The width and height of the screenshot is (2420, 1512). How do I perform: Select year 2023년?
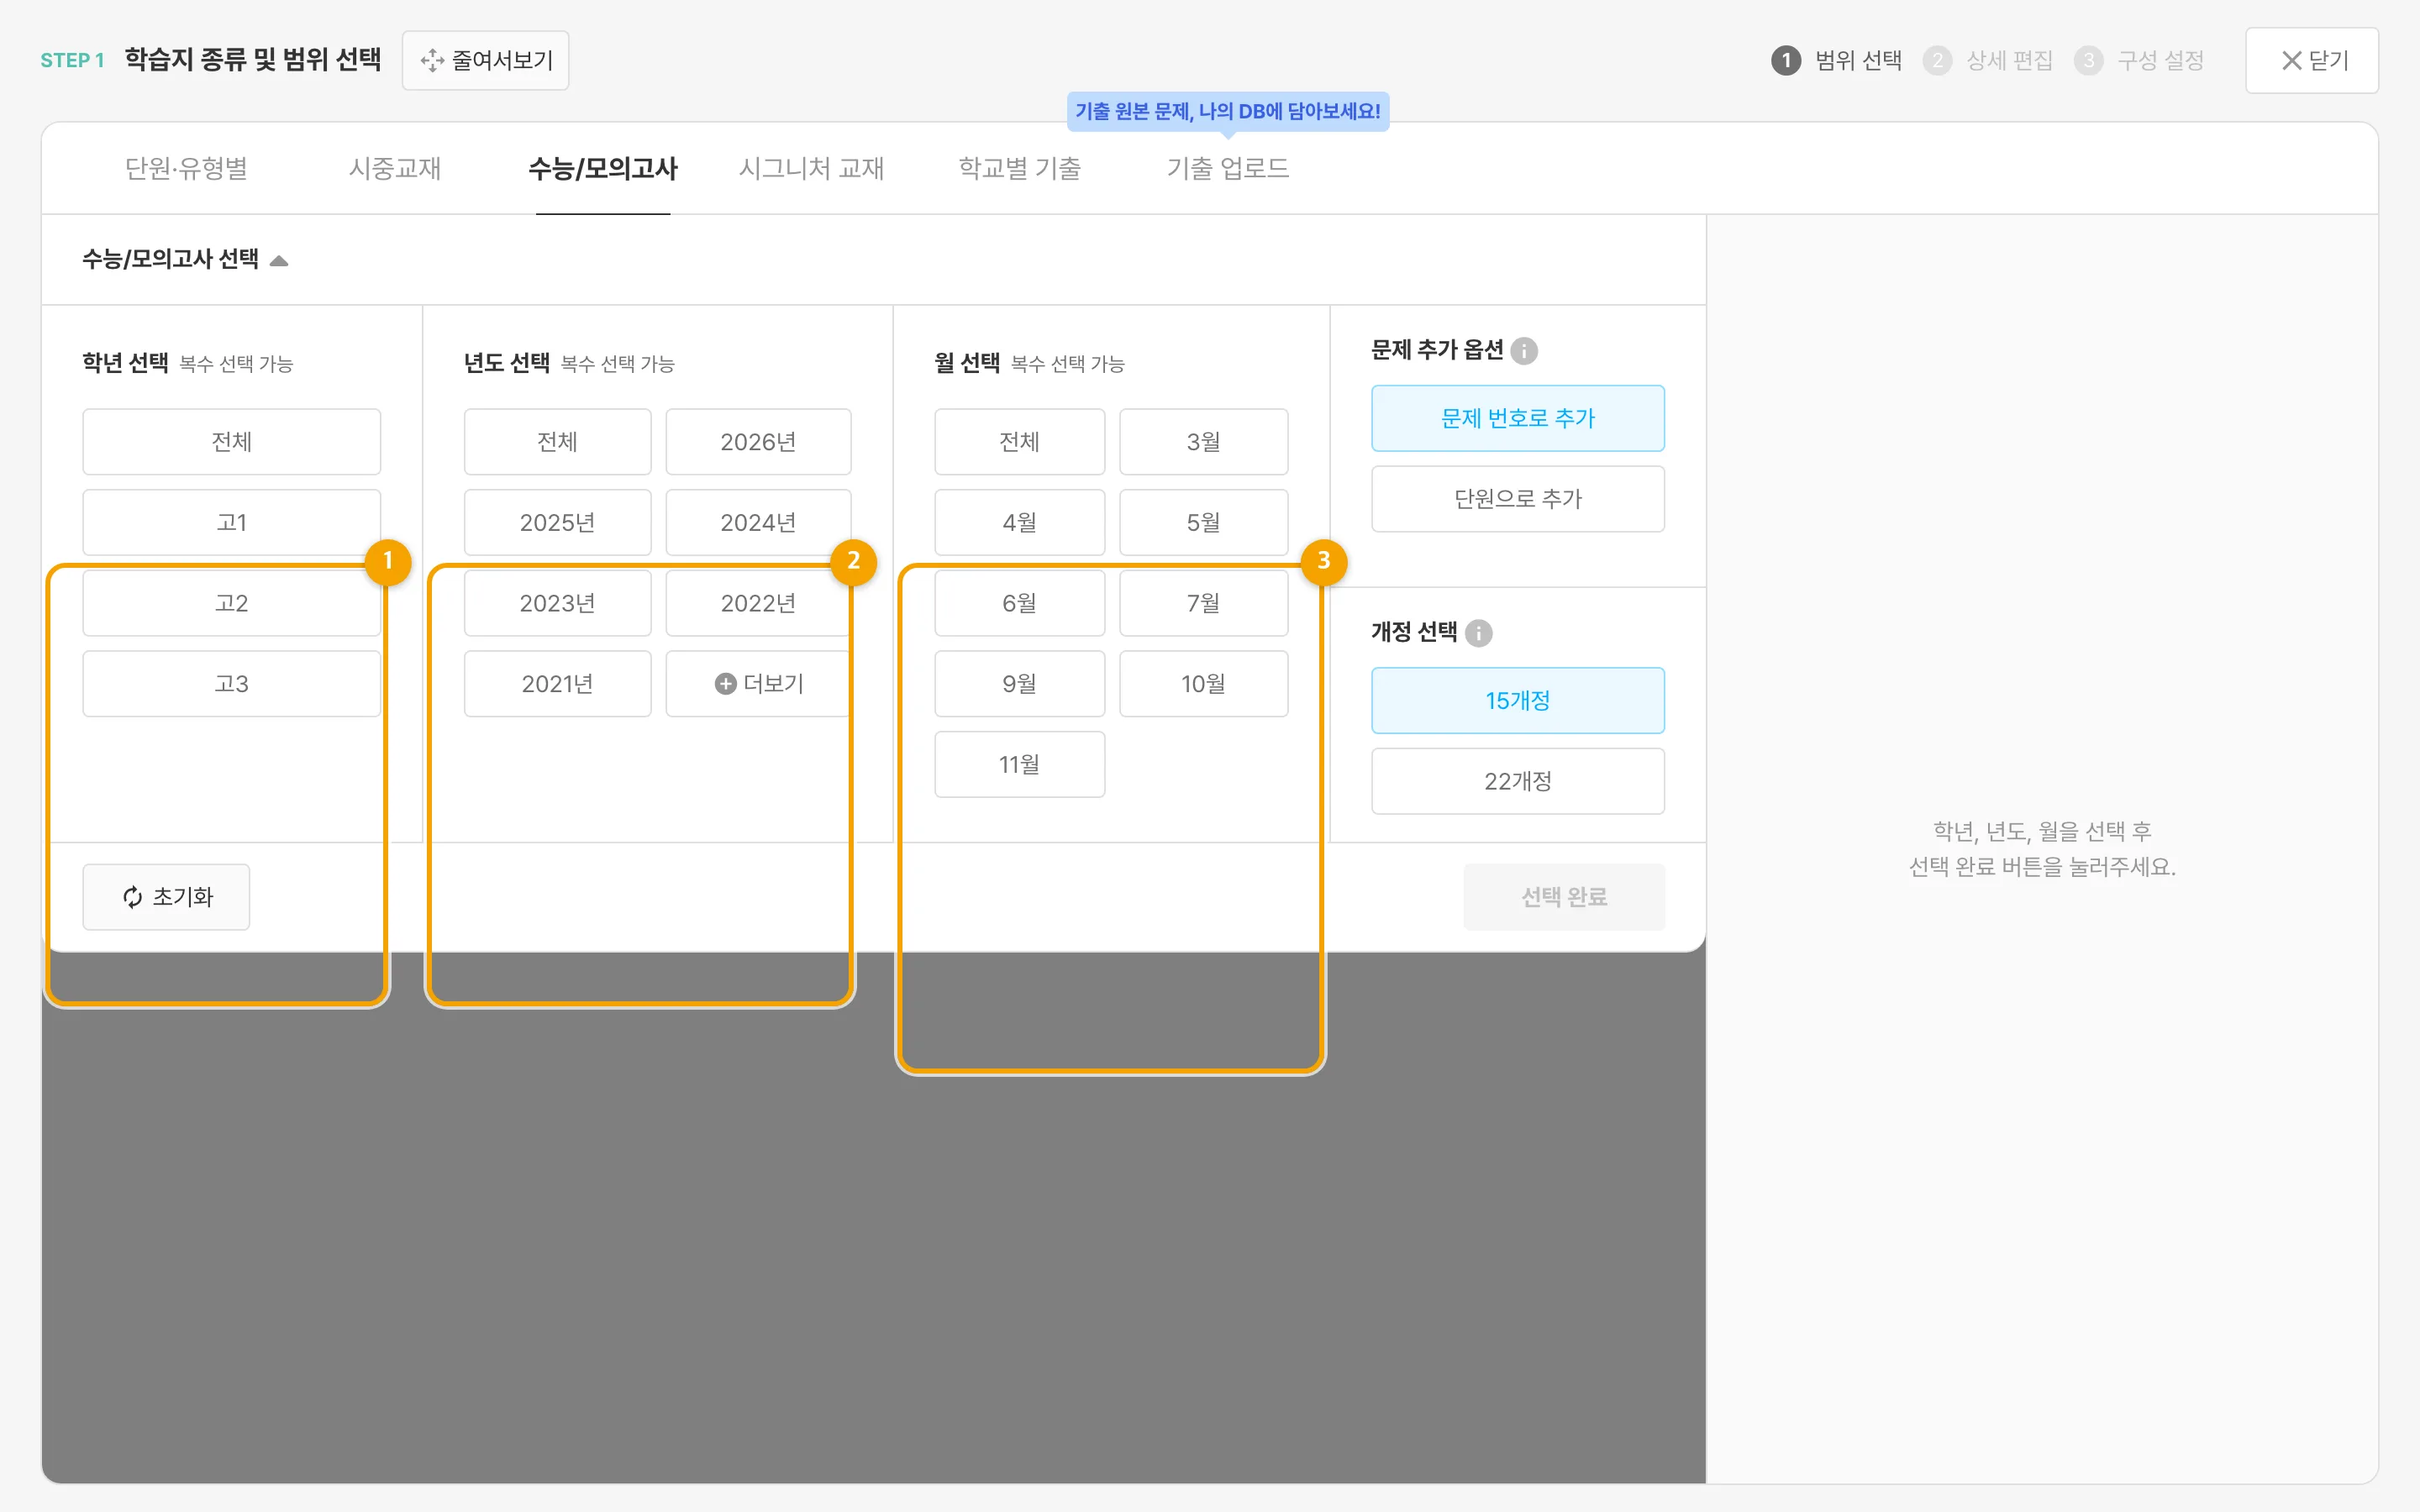pos(558,603)
